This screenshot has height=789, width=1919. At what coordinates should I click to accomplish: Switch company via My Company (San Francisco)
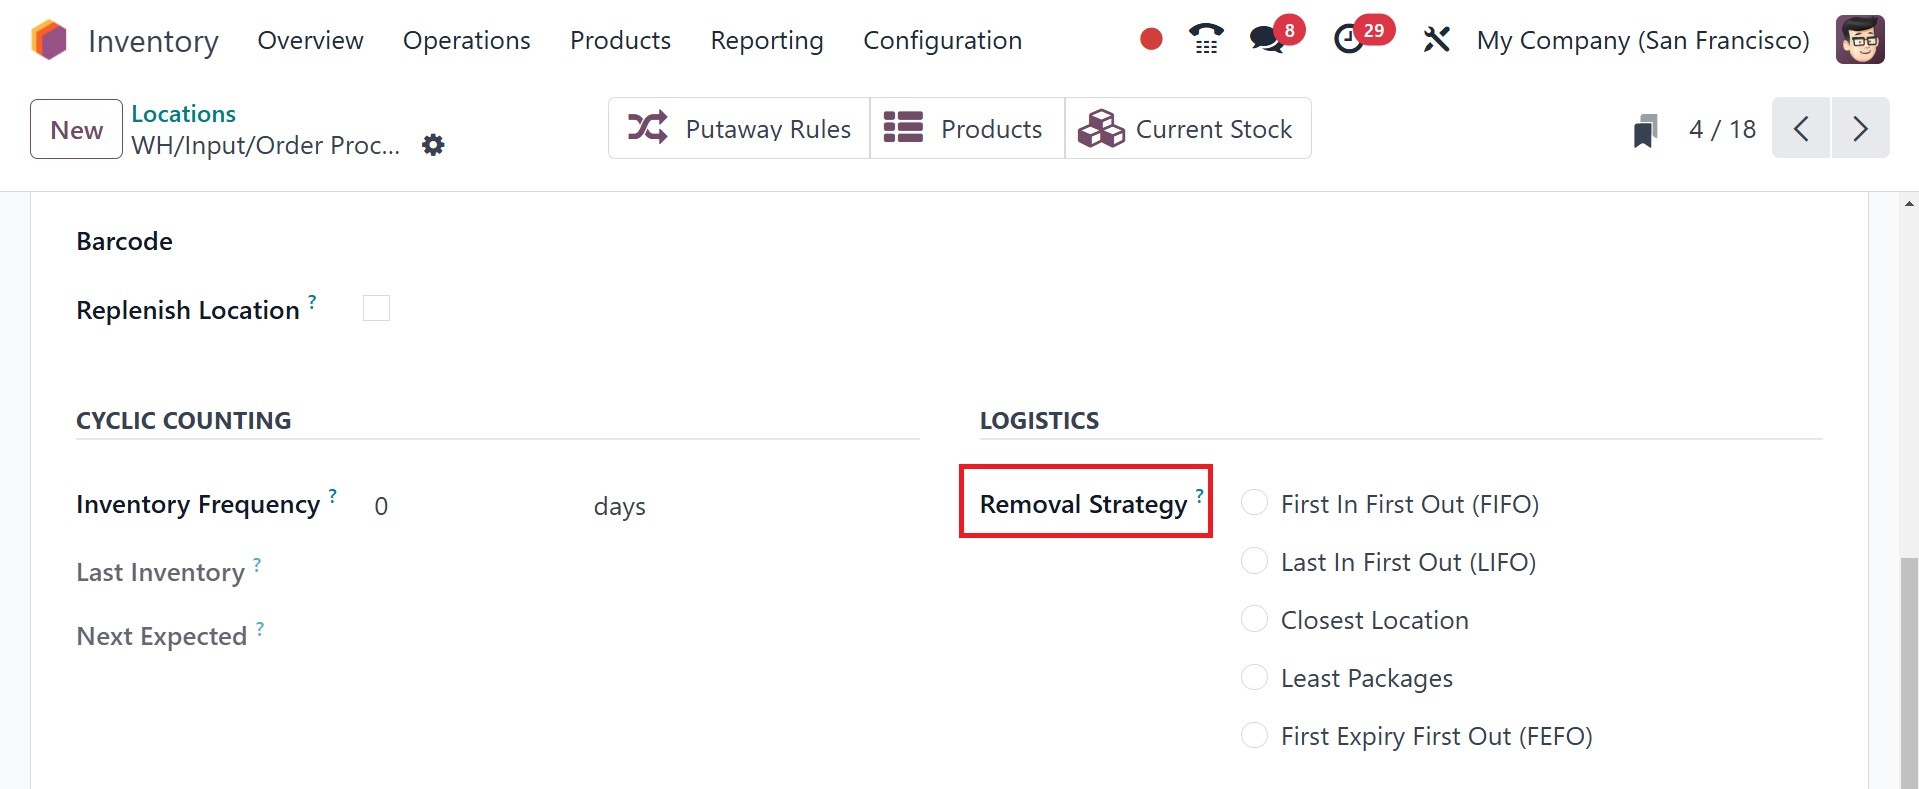(x=1642, y=40)
